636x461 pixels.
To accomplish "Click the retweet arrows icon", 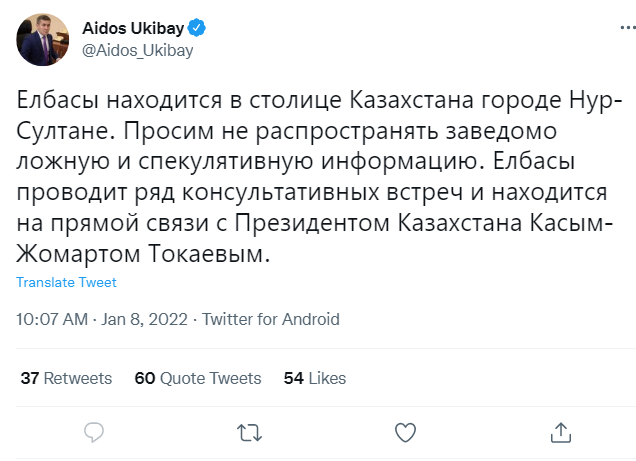I will coord(249,432).
